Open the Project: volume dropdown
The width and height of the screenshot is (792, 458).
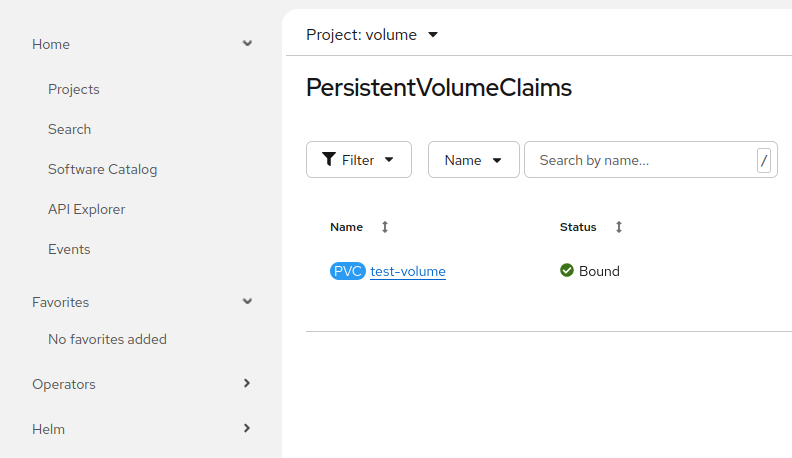click(373, 35)
